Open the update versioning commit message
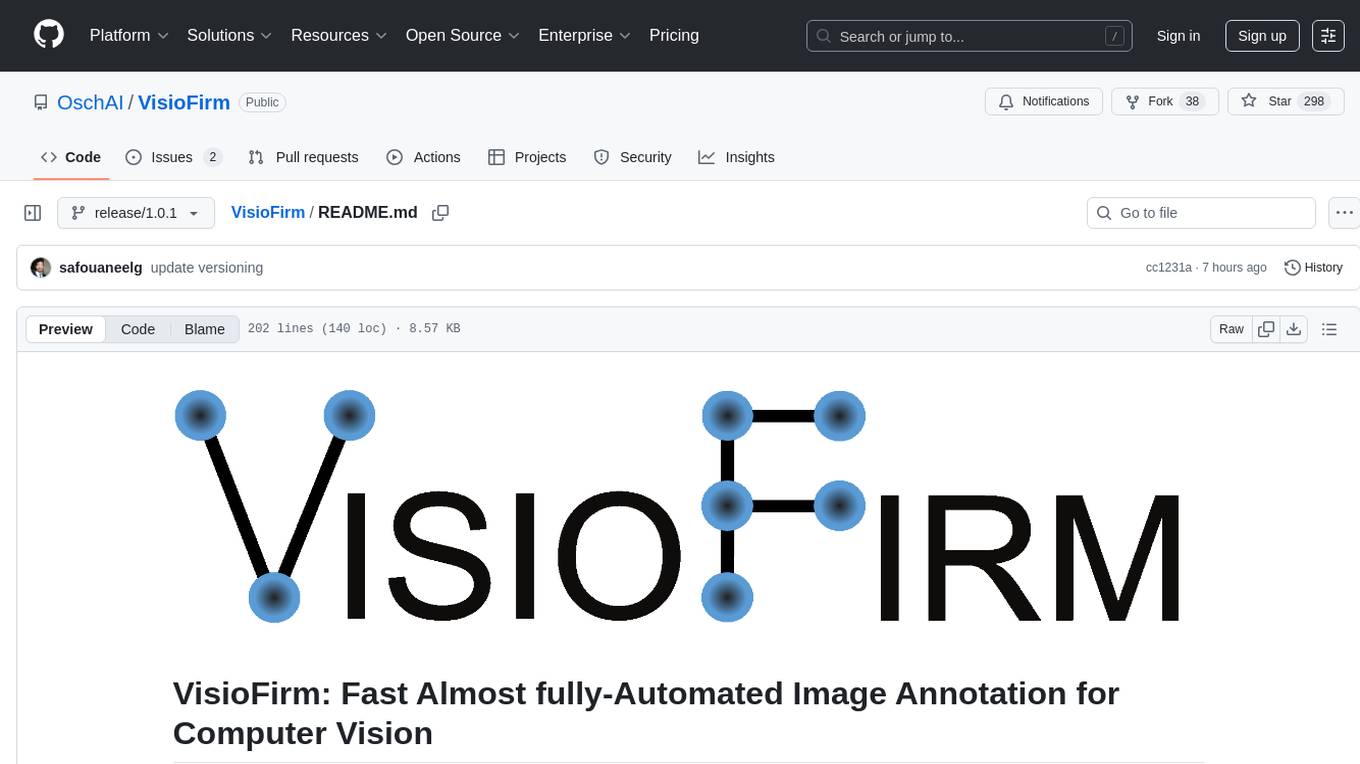The image size is (1360, 764). click(x=207, y=267)
